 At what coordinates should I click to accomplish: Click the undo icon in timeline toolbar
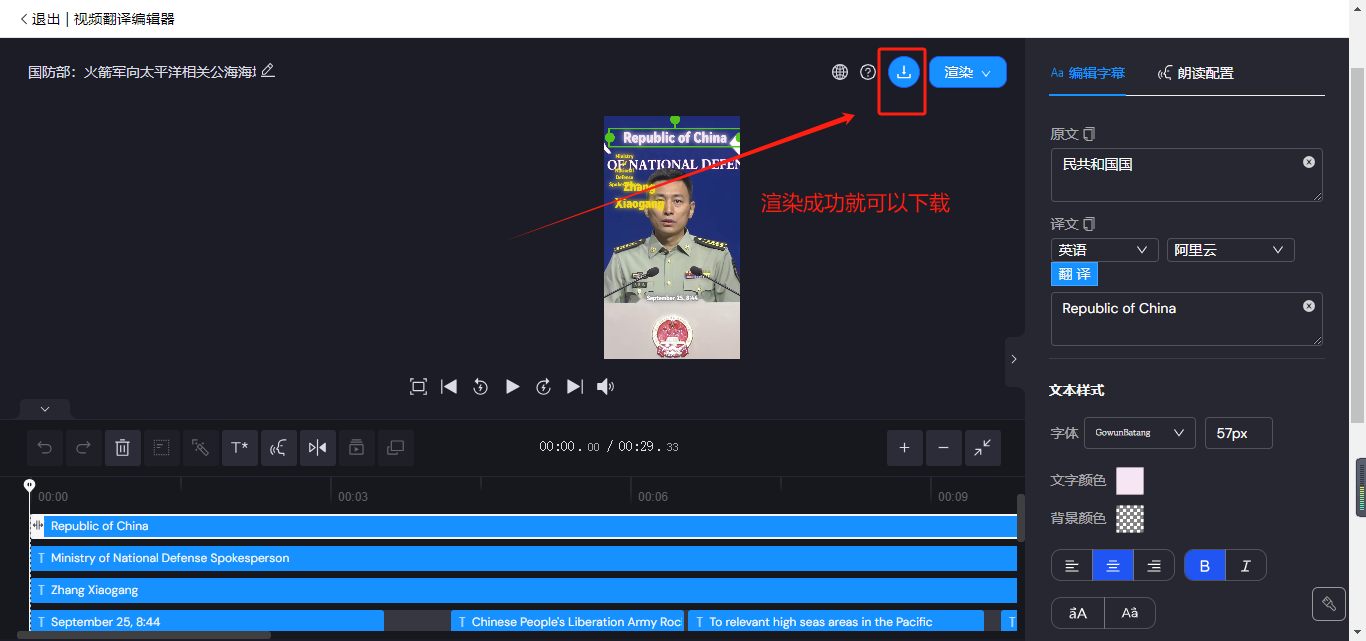click(45, 448)
